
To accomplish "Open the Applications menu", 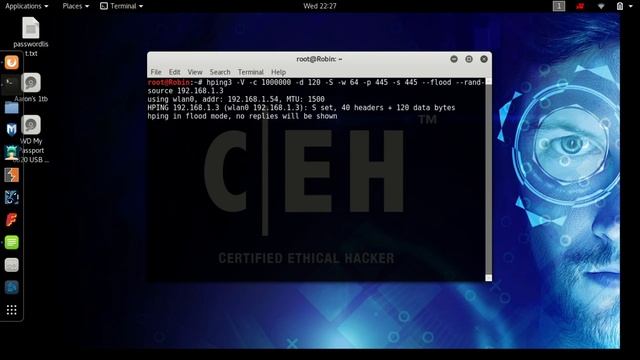I will tap(27, 6).
